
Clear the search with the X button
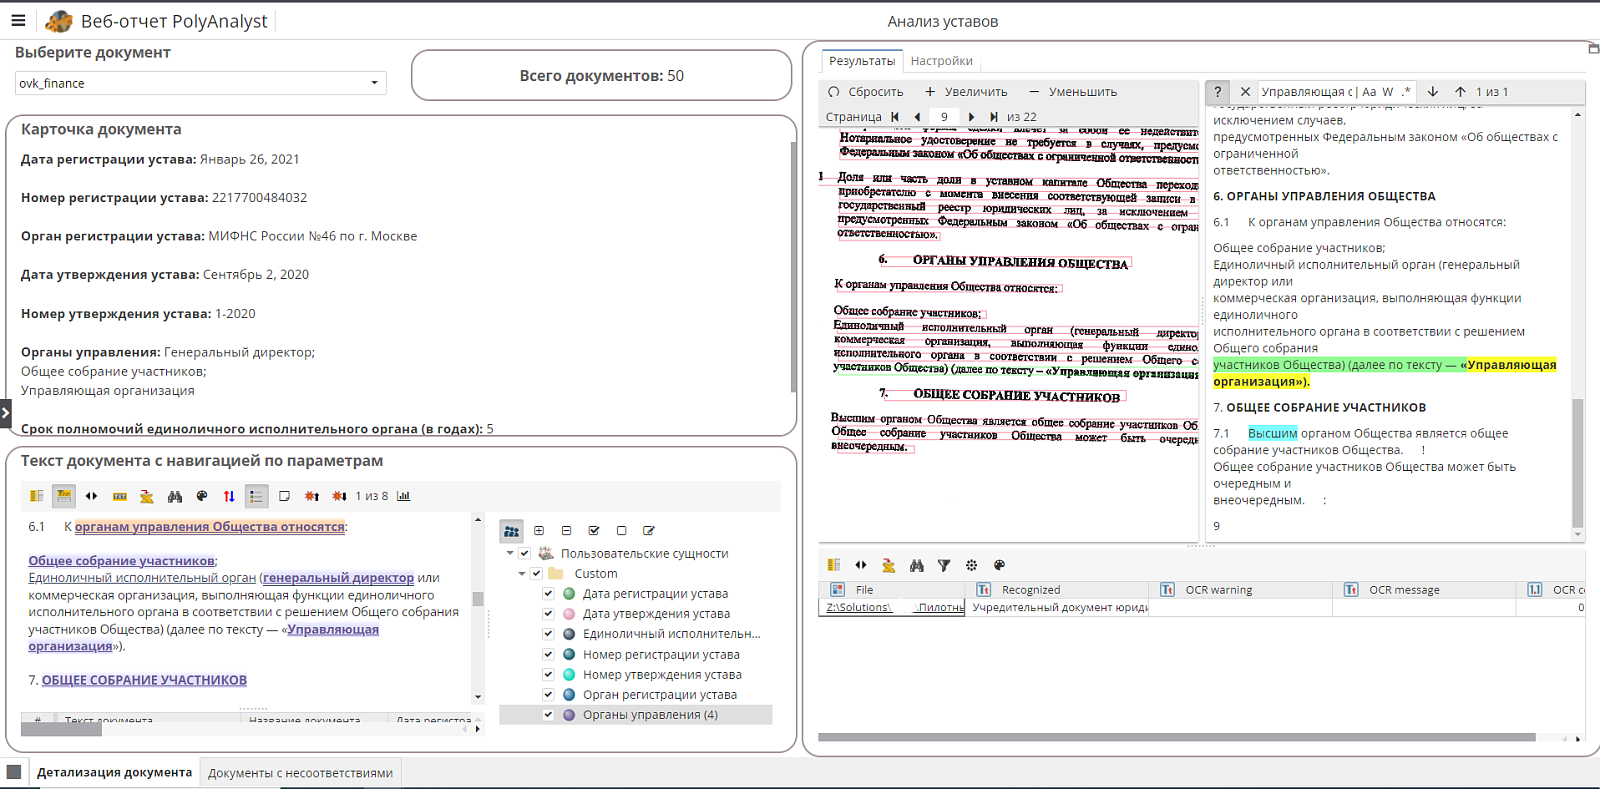1245,92
